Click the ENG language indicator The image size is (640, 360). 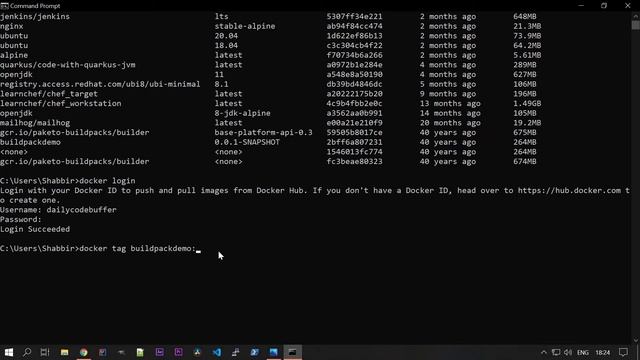click(583, 352)
